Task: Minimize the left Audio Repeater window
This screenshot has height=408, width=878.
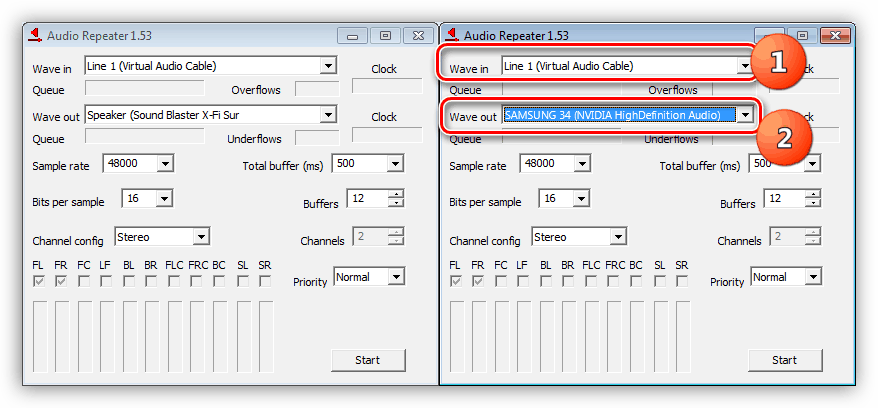Action: click(353, 35)
